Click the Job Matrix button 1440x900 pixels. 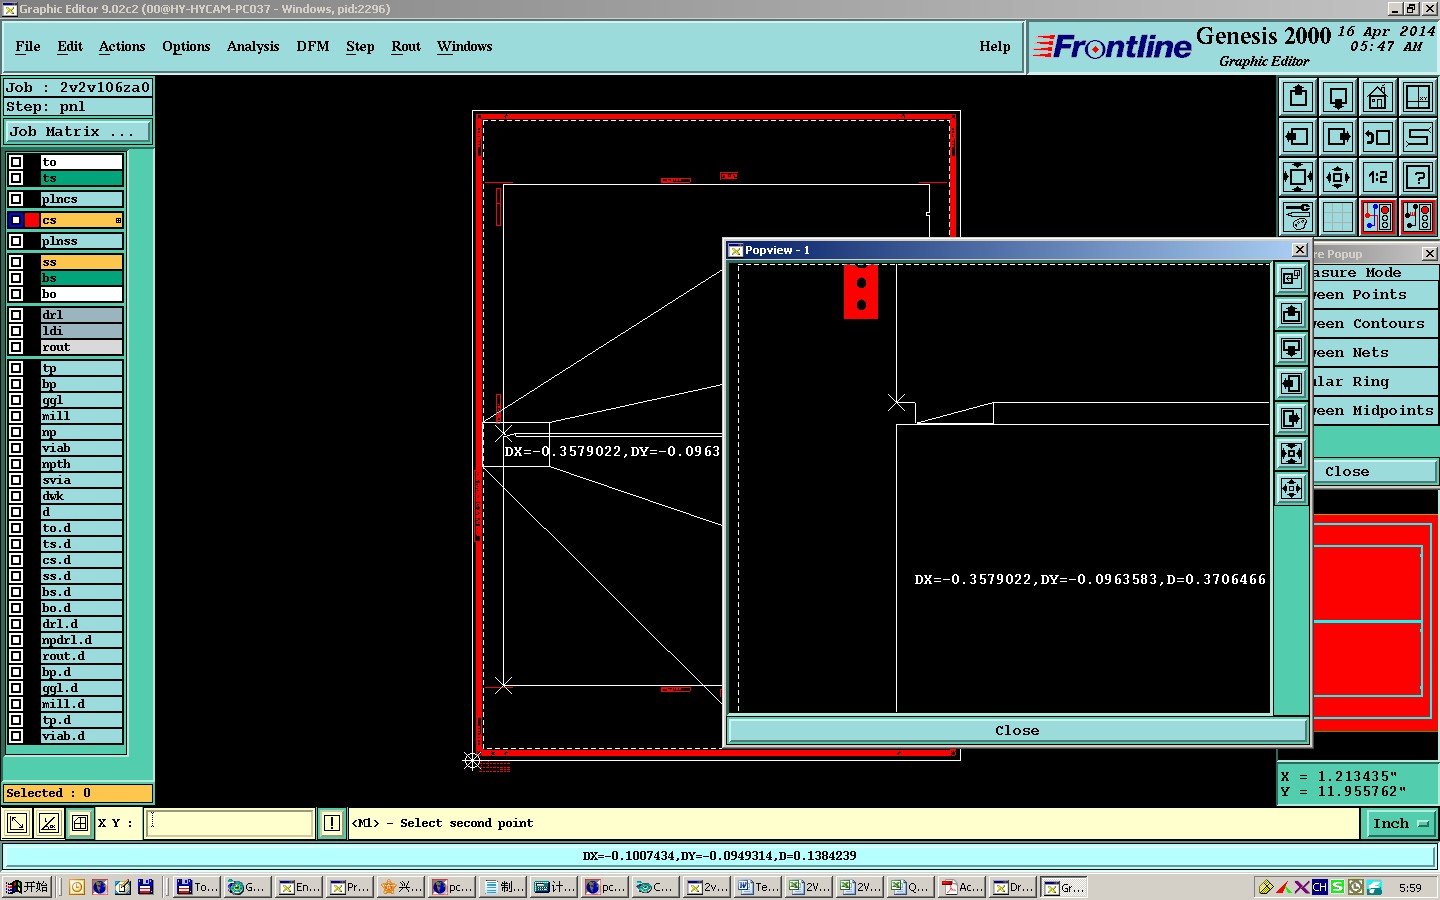point(78,131)
